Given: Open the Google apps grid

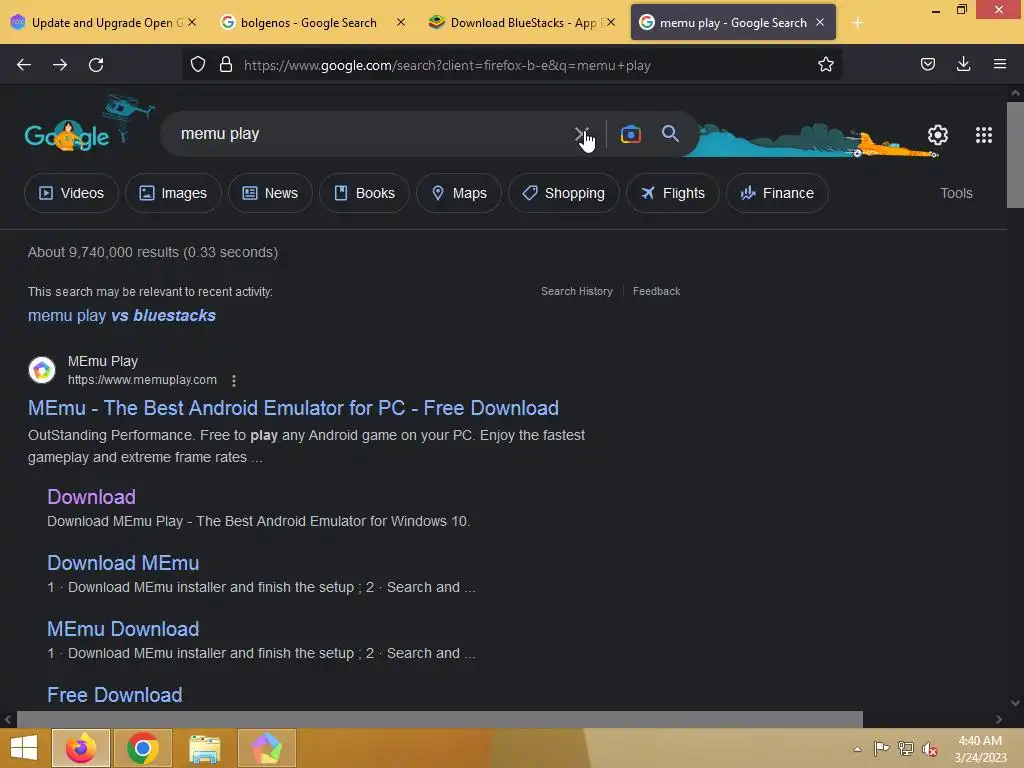Looking at the screenshot, I should pos(984,135).
